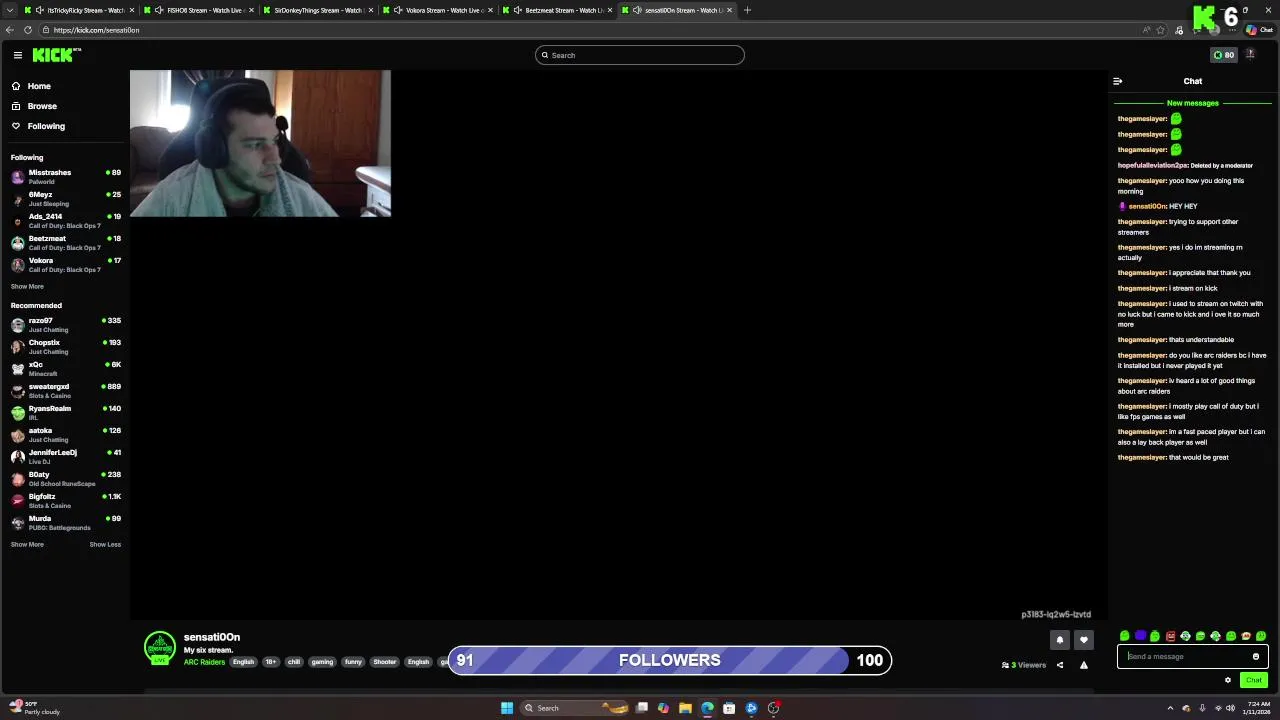Click the browser back arrow
This screenshot has height=720, width=1280.
[x=10, y=30]
